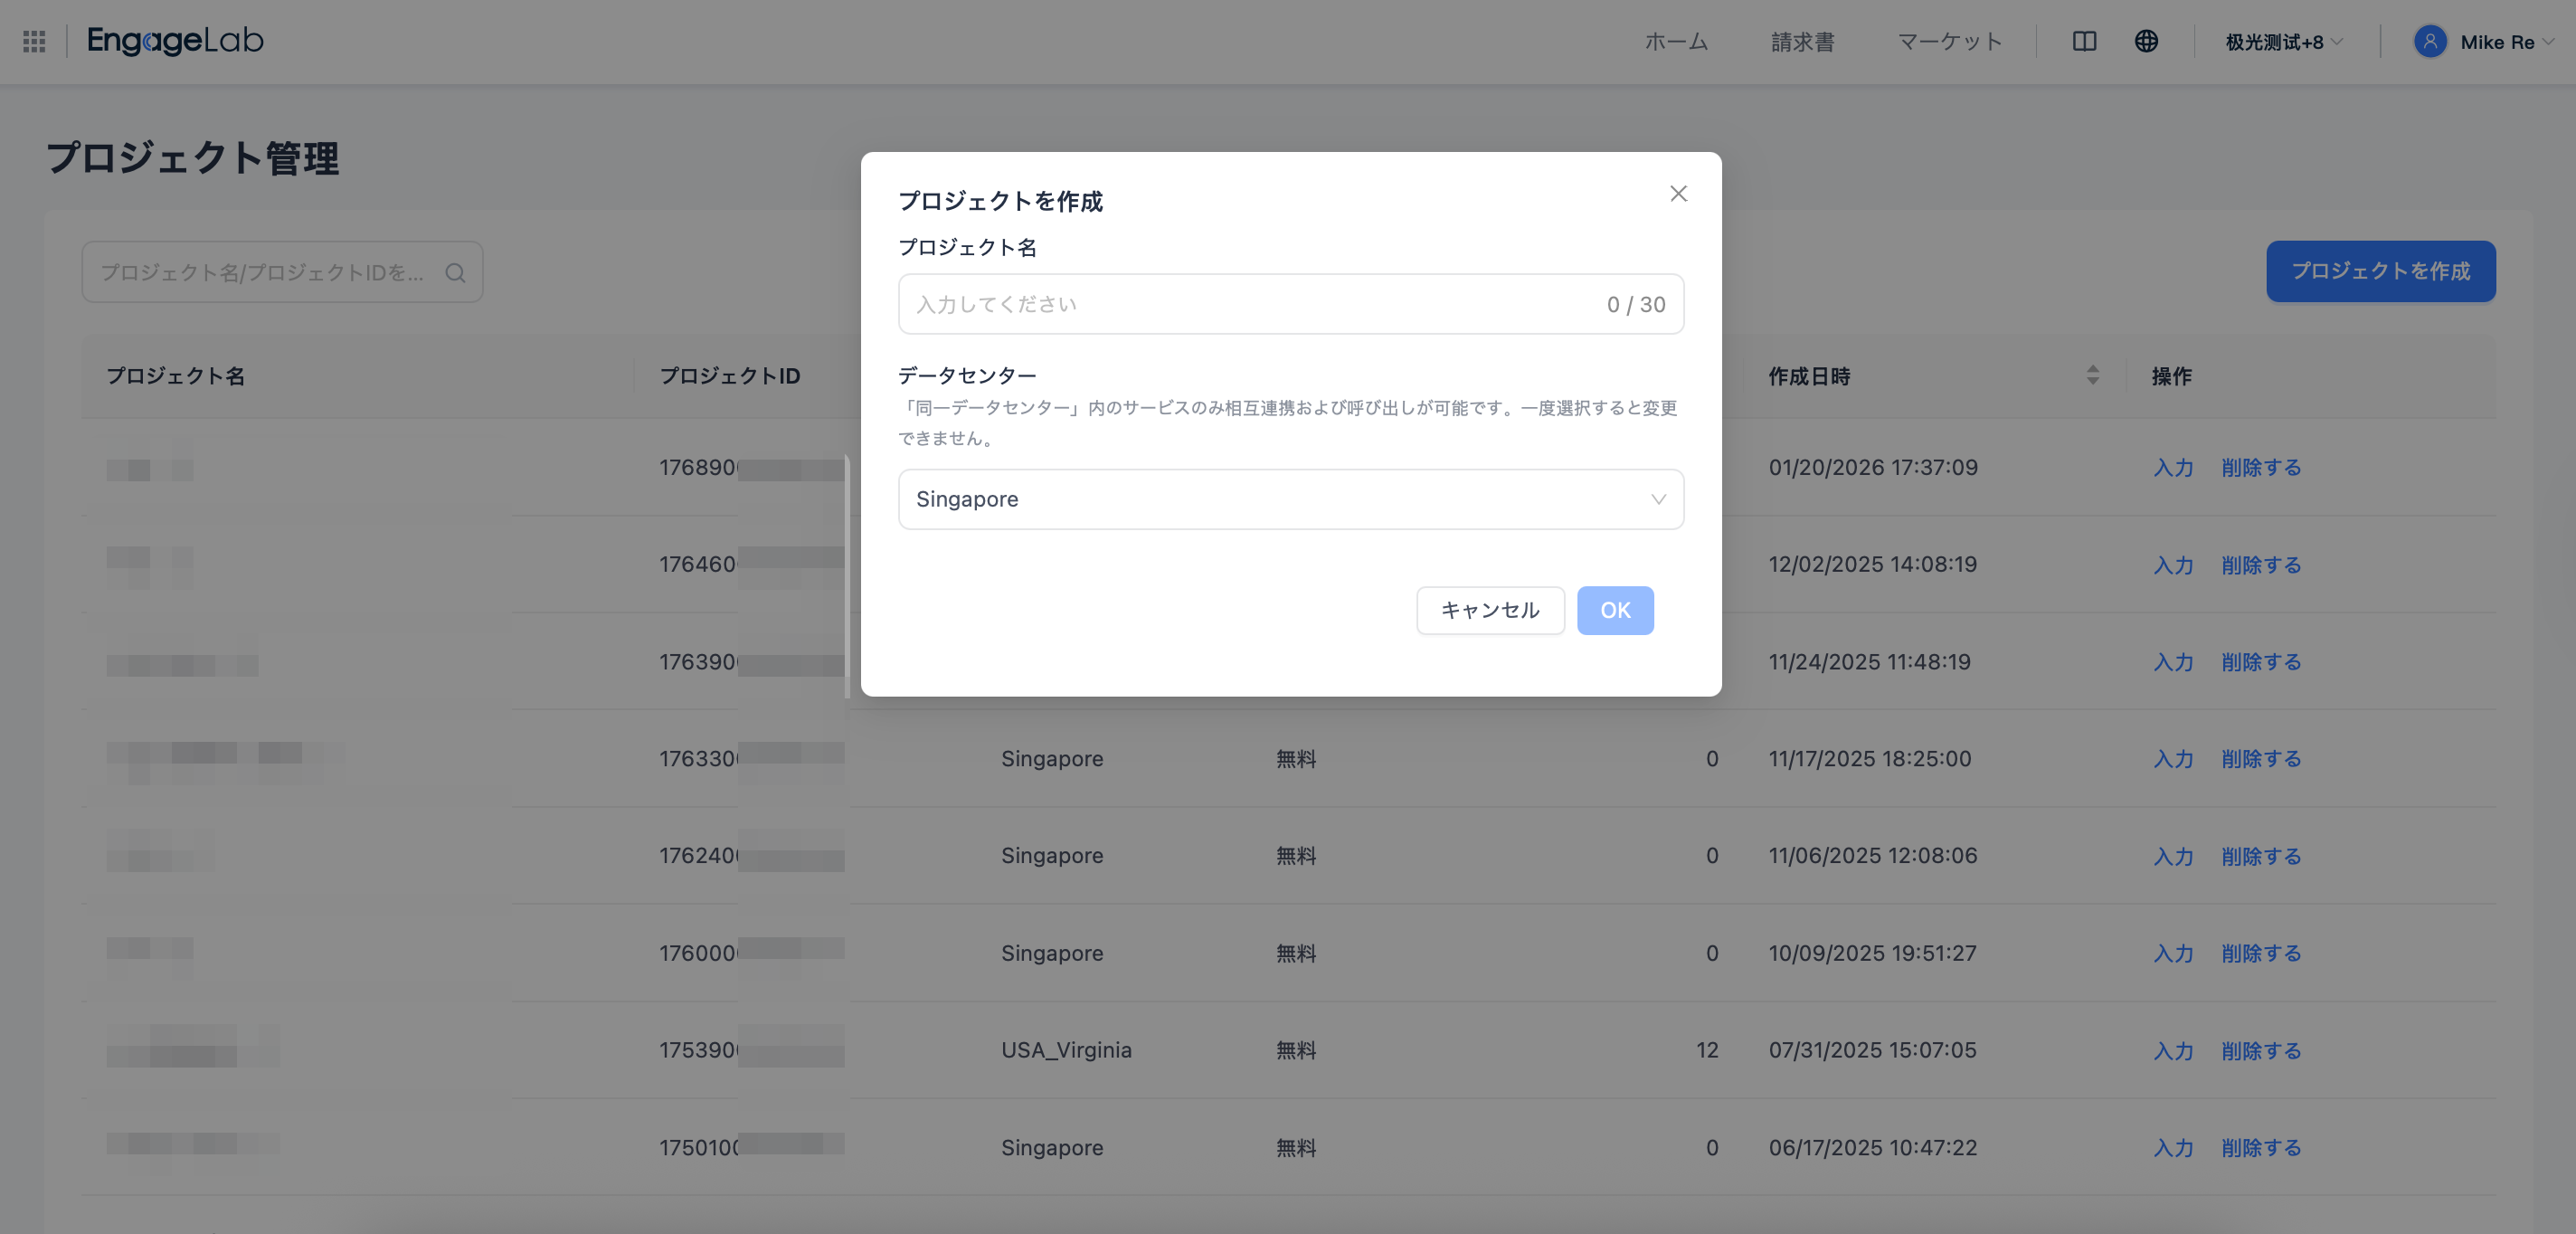
Task: Click the blue プロジェクトを作成 button
Action: tap(2381, 271)
